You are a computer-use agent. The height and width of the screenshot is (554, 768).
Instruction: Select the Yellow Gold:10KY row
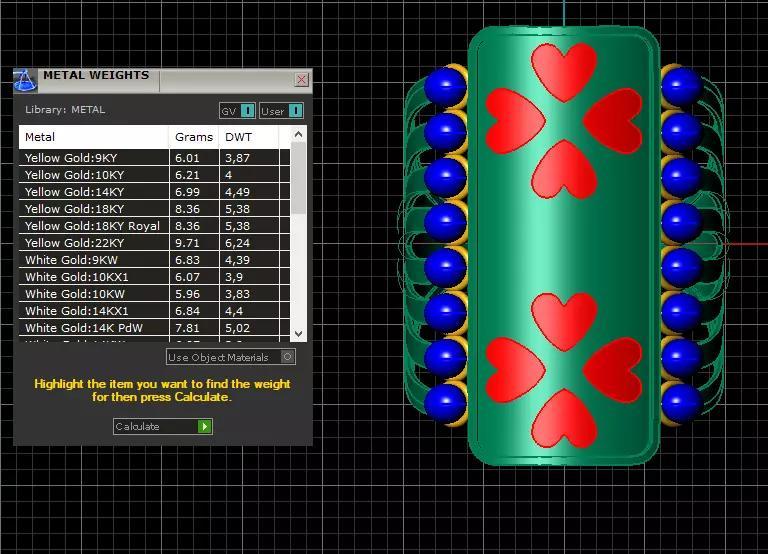tap(154, 175)
